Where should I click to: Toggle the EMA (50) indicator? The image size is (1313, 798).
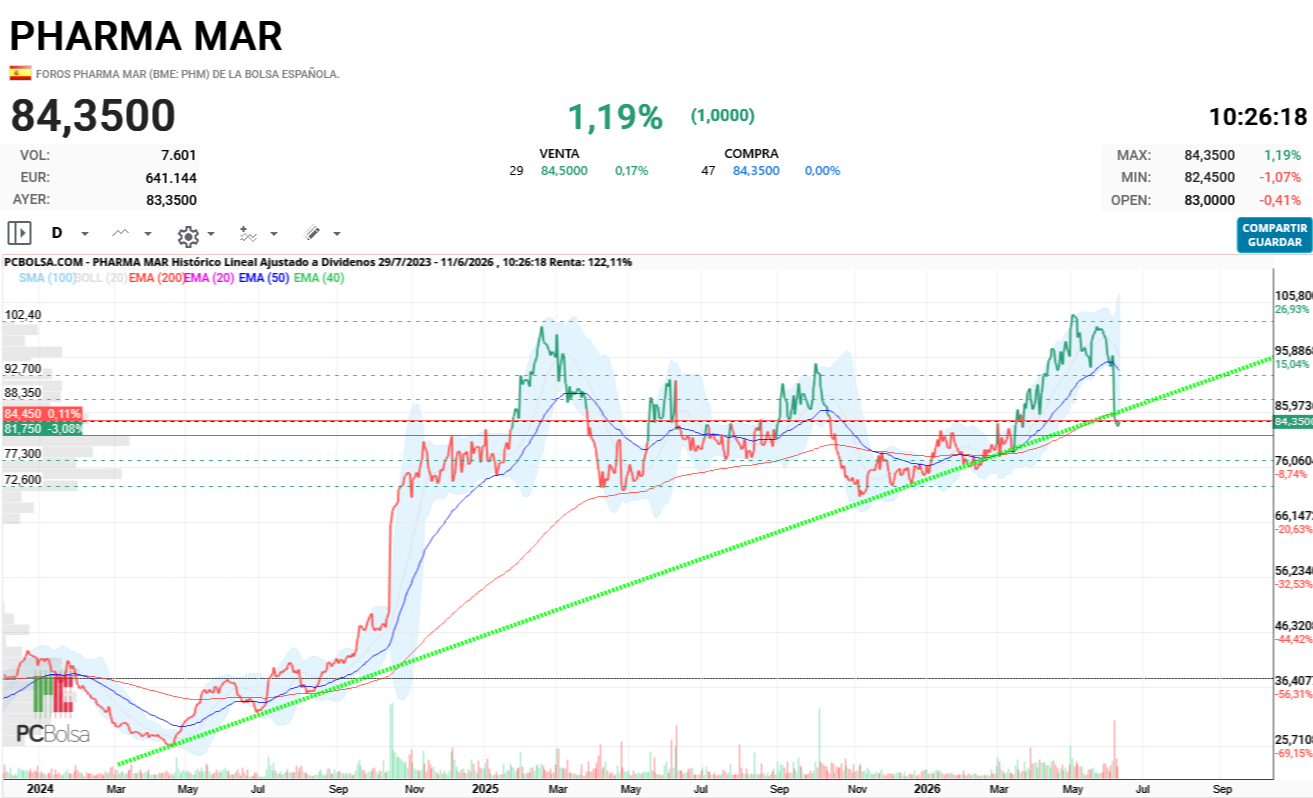(264, 278)
